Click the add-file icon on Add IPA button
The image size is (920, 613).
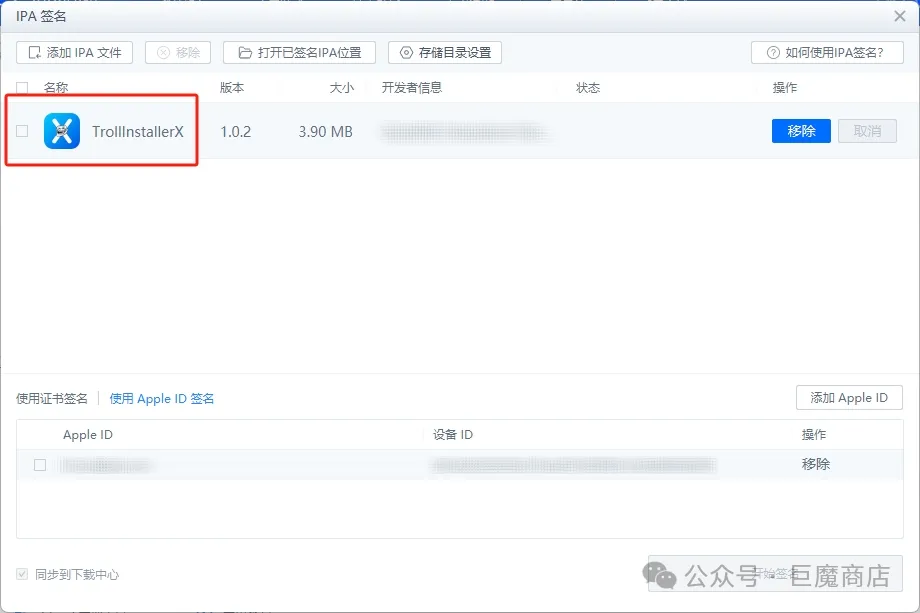[x=35, y=53]
